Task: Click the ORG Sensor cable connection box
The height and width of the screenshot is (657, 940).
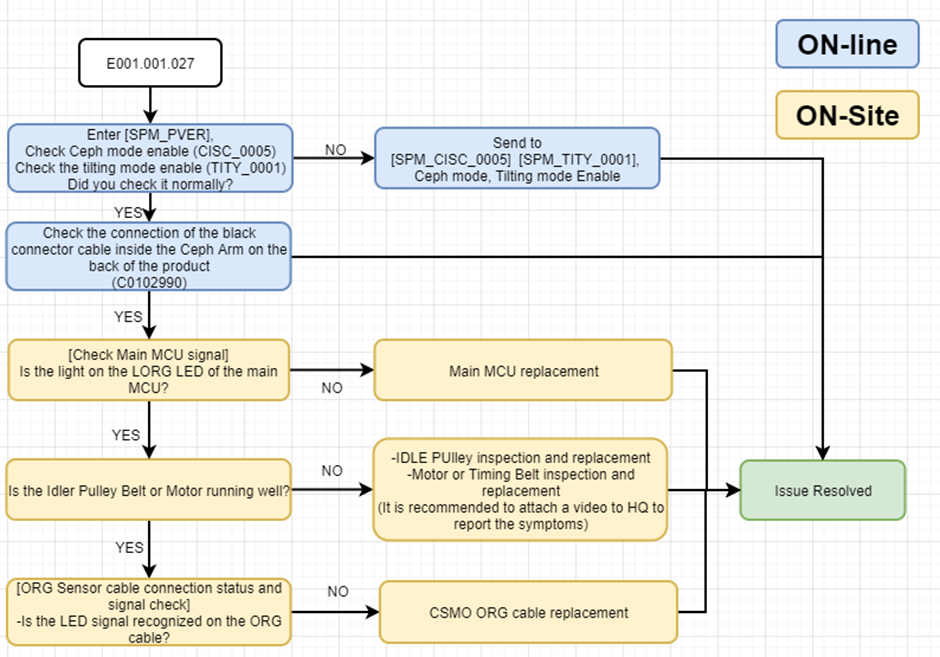Action: (148, 611)
